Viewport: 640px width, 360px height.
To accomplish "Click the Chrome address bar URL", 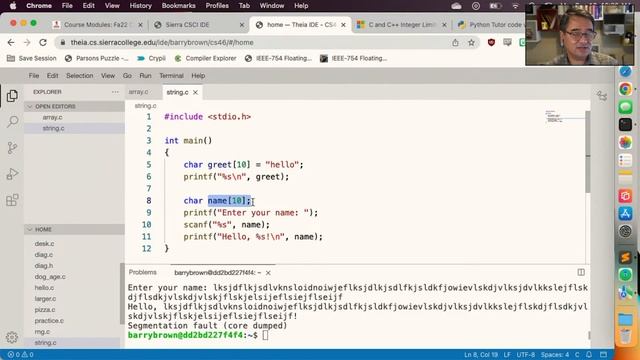I will pos(162,42).
